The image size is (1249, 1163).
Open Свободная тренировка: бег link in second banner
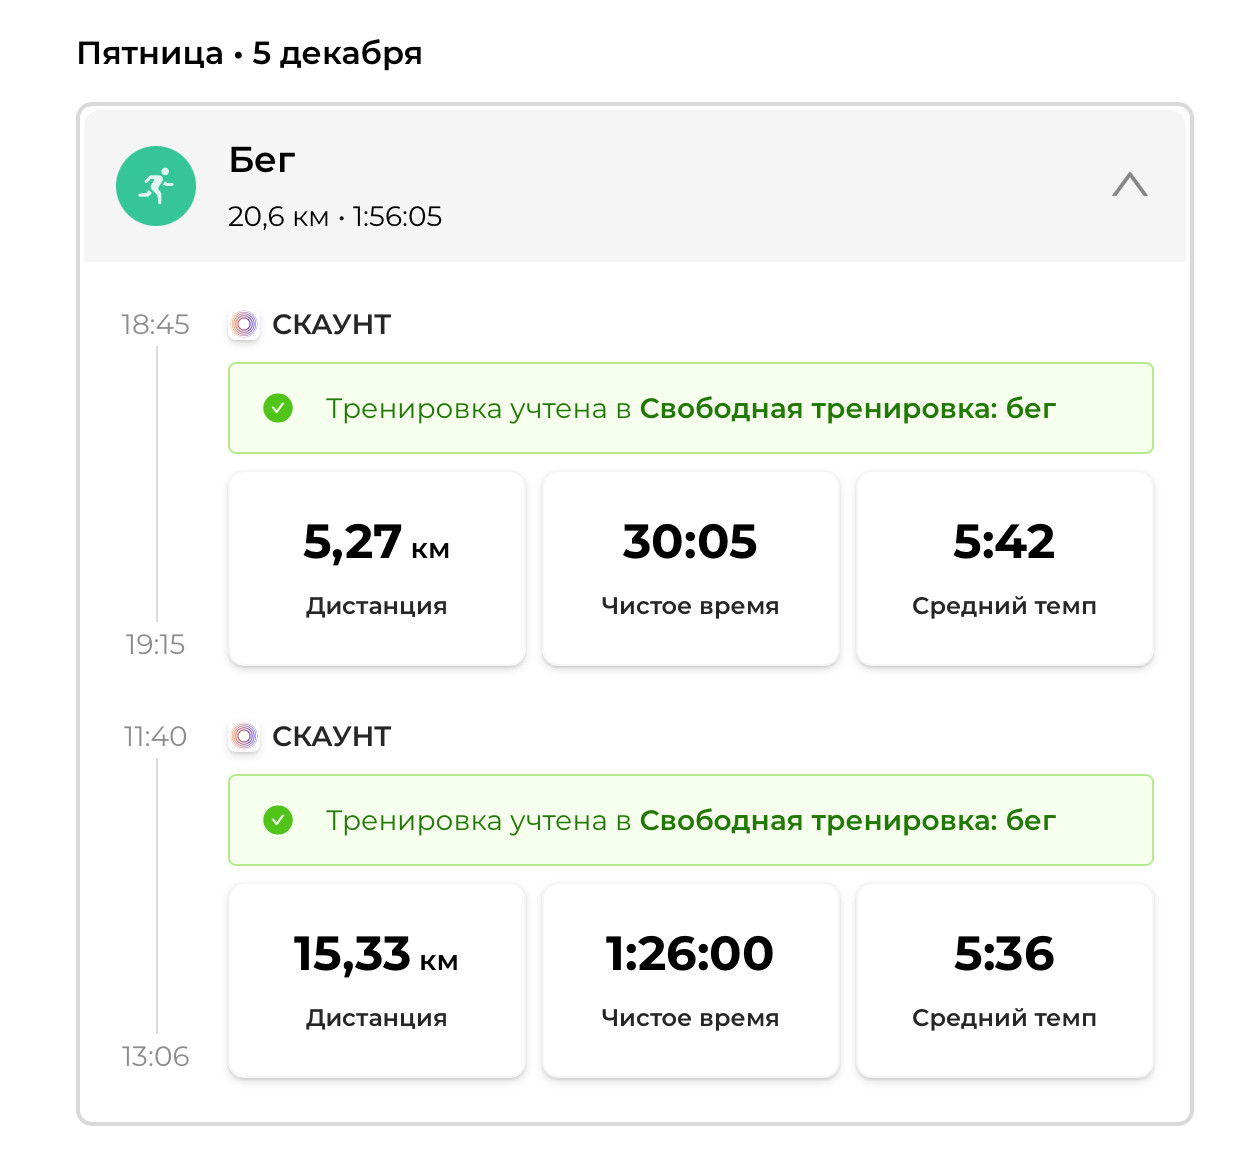pyautogui.click(x=847, y=820)
